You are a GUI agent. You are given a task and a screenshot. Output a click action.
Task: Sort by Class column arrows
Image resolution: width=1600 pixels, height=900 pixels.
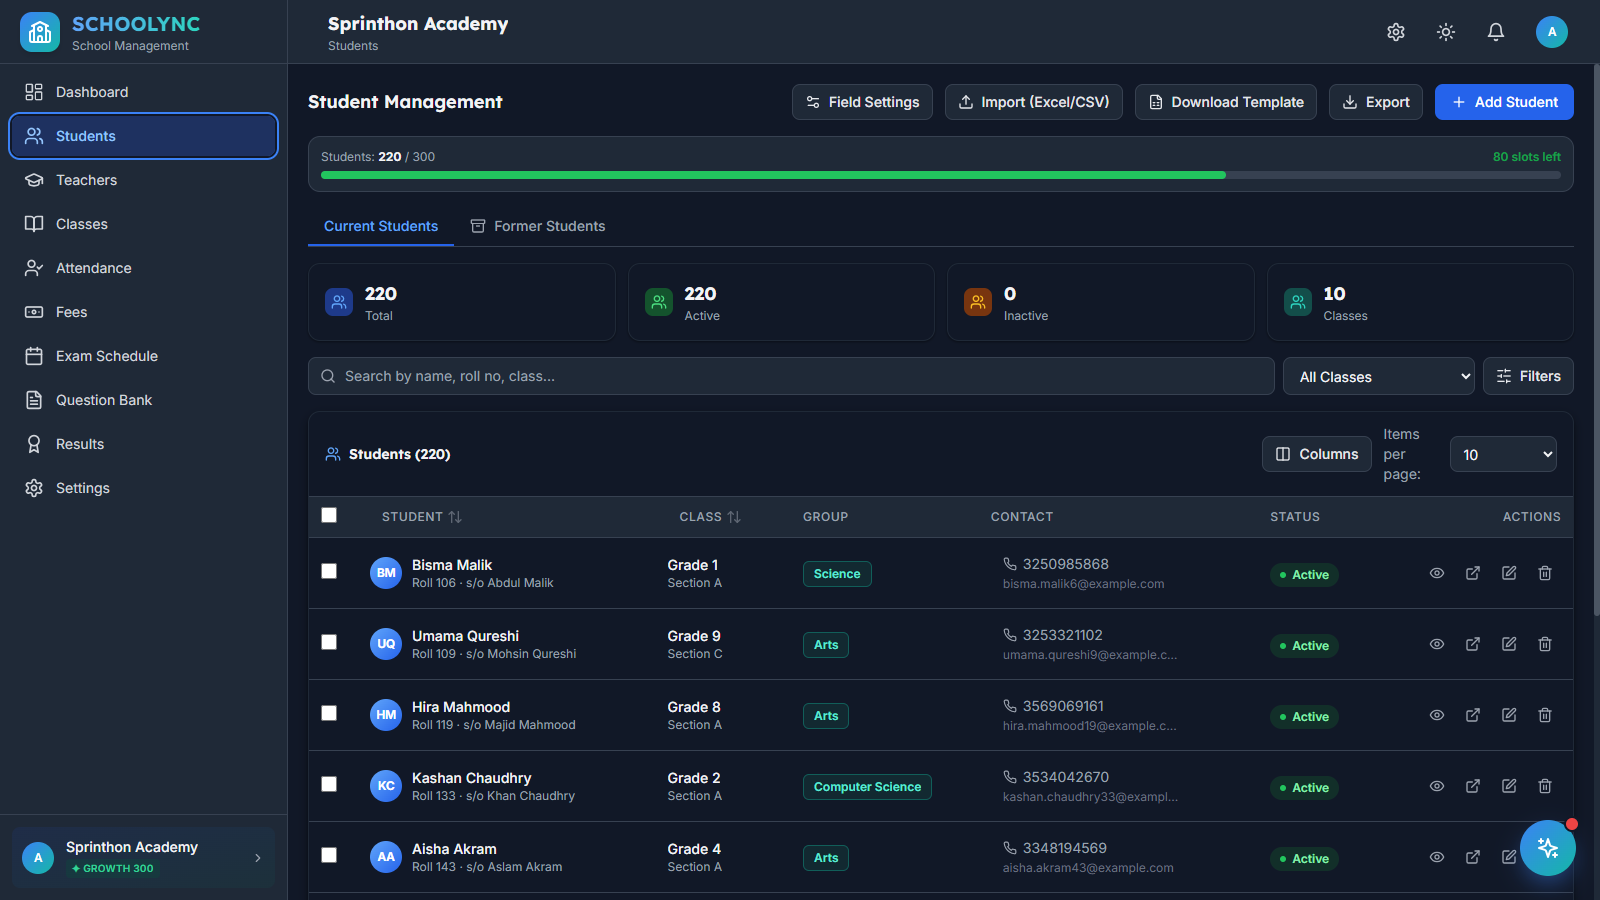coord(734,517)
